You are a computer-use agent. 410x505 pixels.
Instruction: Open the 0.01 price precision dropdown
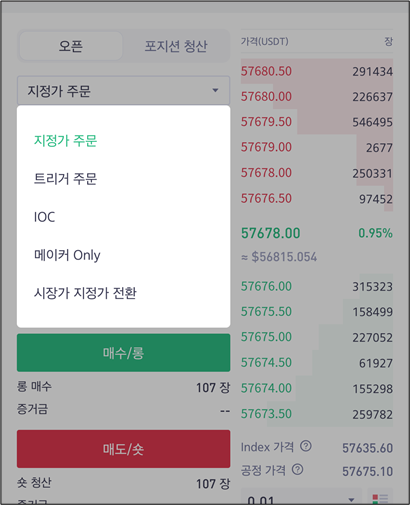(301, 499)
